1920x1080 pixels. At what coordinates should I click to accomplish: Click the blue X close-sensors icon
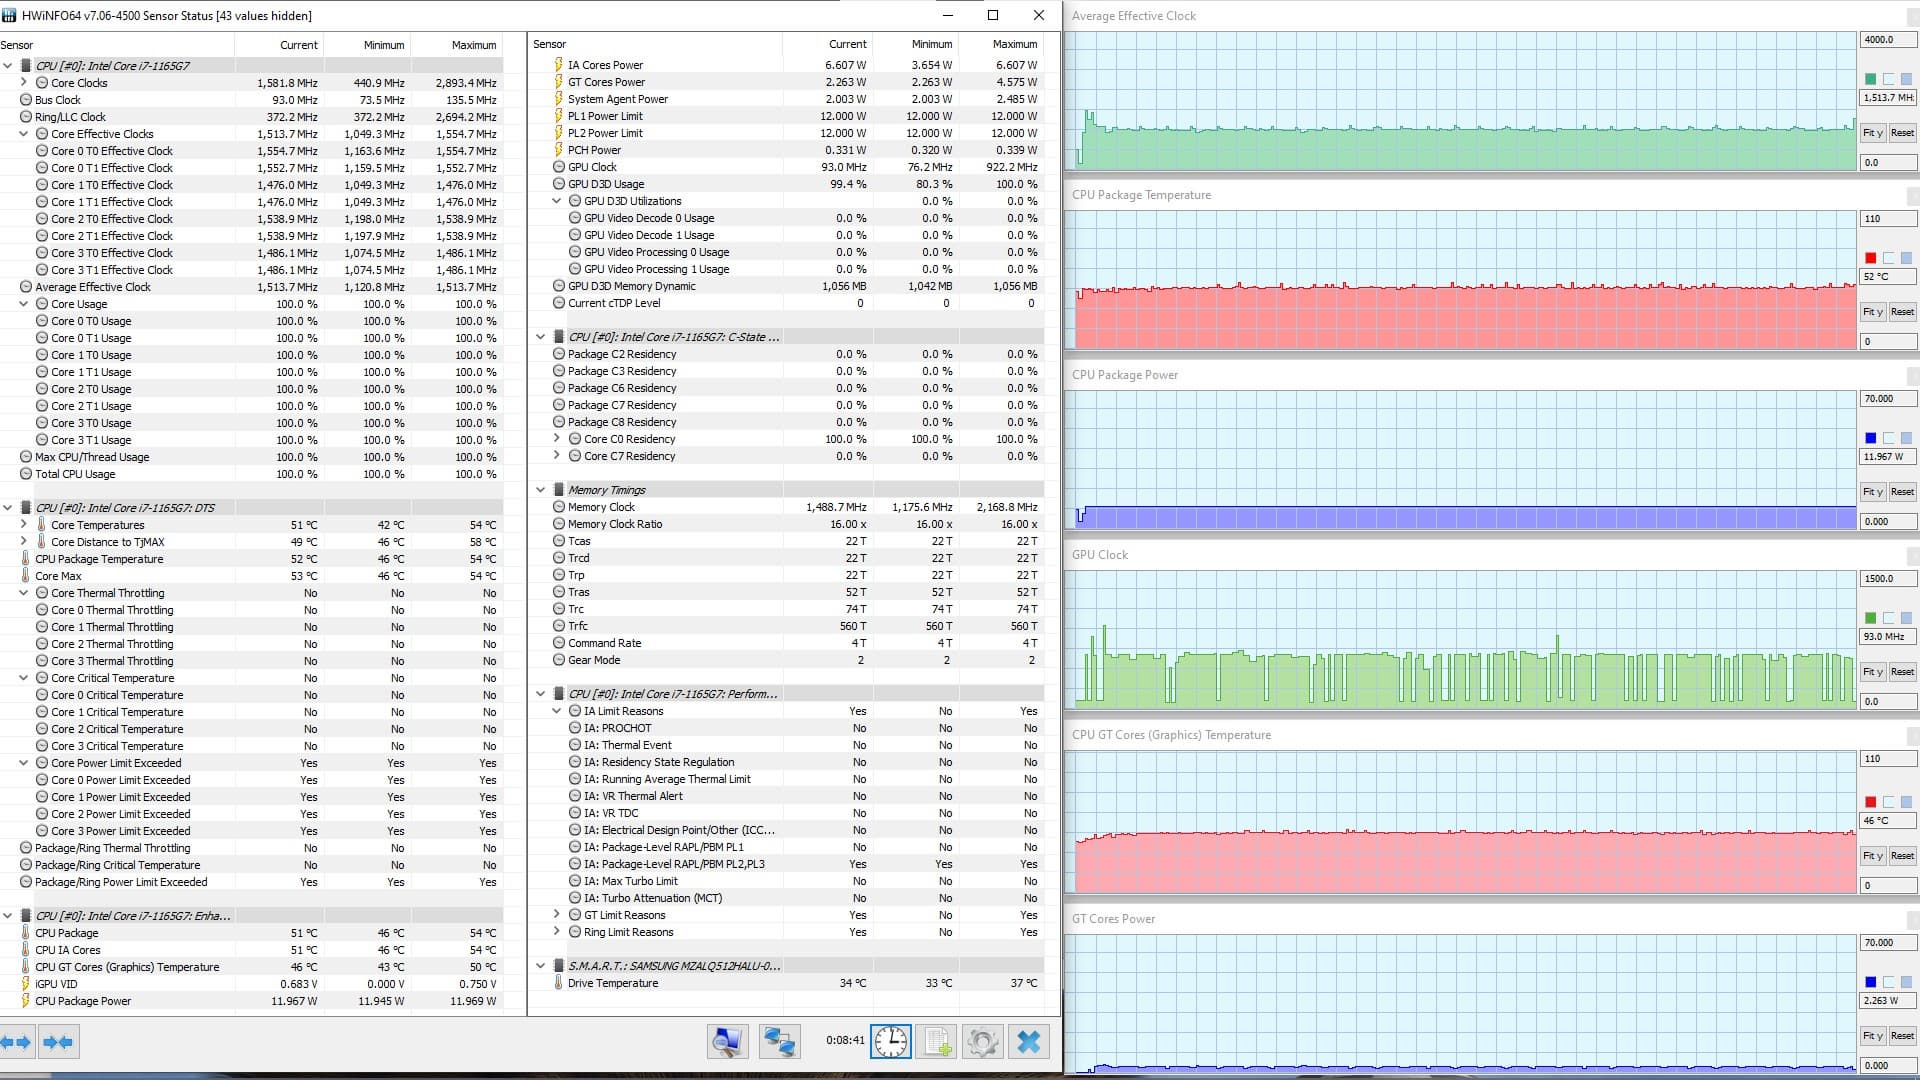coord(1028,1042)
